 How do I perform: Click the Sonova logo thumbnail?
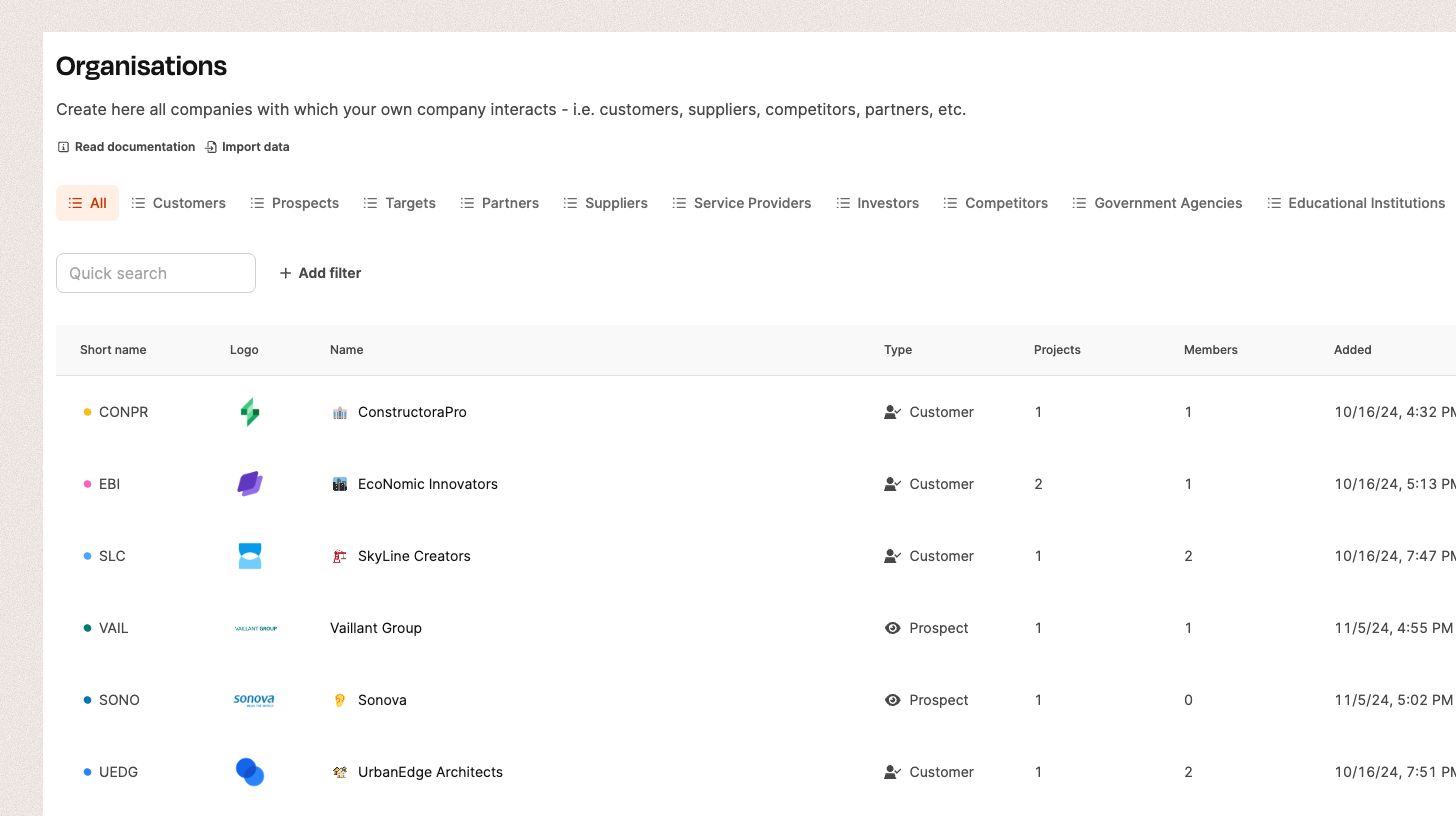click(254, 700)
